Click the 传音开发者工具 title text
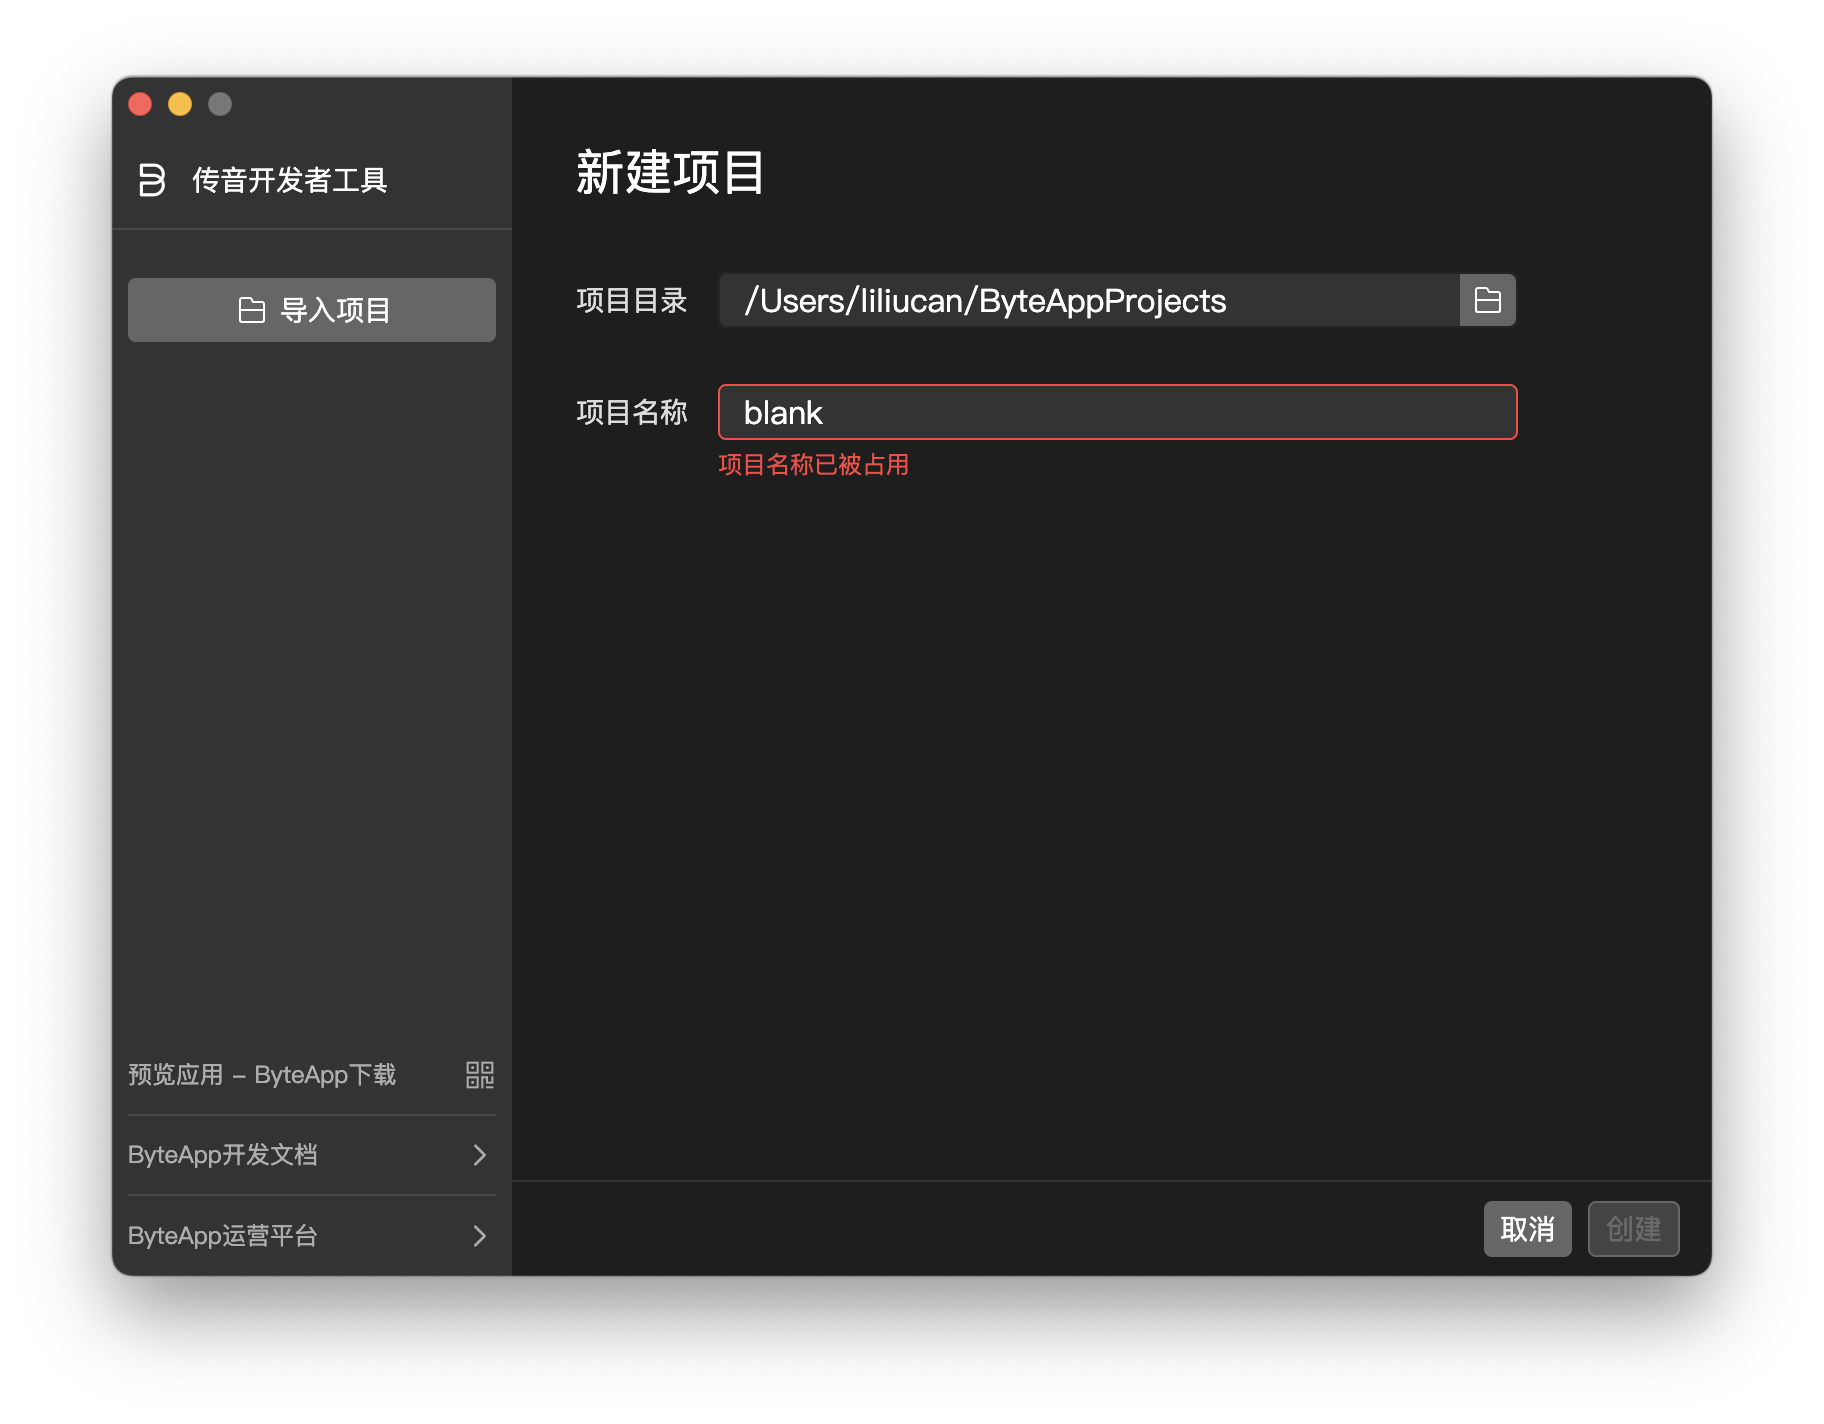The width and height of the screenshot is (1824, 1424). click(289, 180)
